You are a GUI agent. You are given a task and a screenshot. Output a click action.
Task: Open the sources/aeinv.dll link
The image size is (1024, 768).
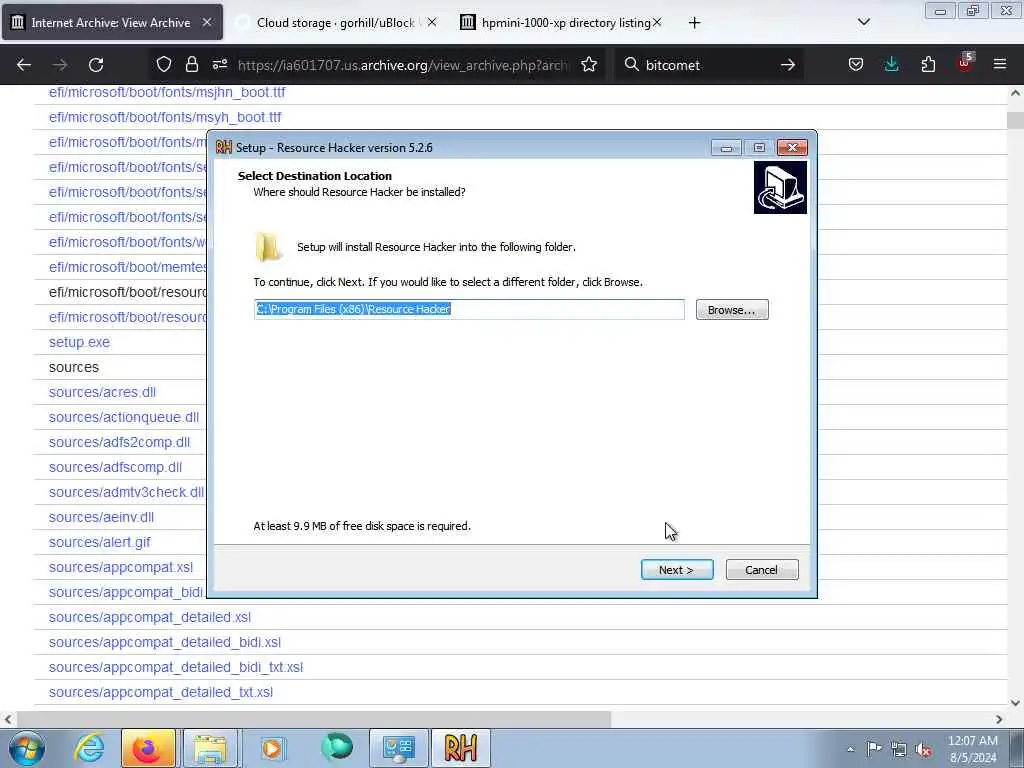(101, 517)
